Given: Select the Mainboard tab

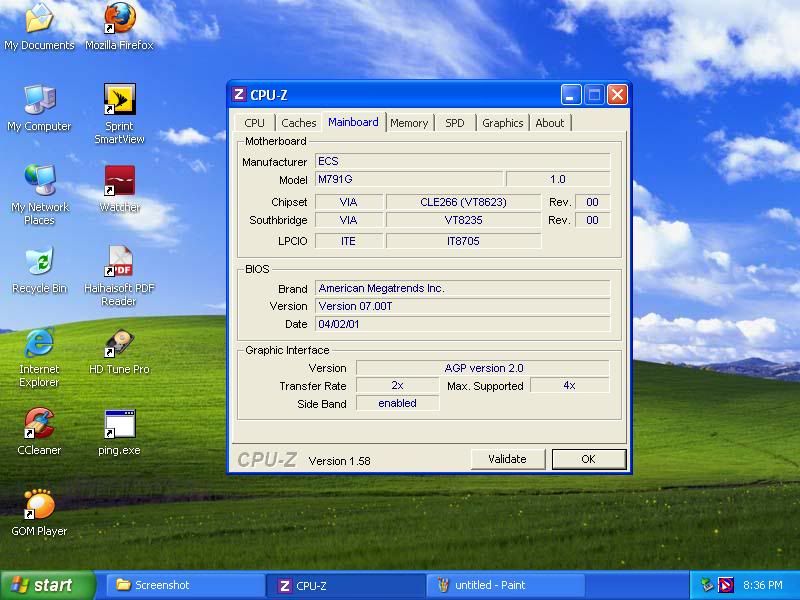Looking at the screenshot, I should 353,122.
